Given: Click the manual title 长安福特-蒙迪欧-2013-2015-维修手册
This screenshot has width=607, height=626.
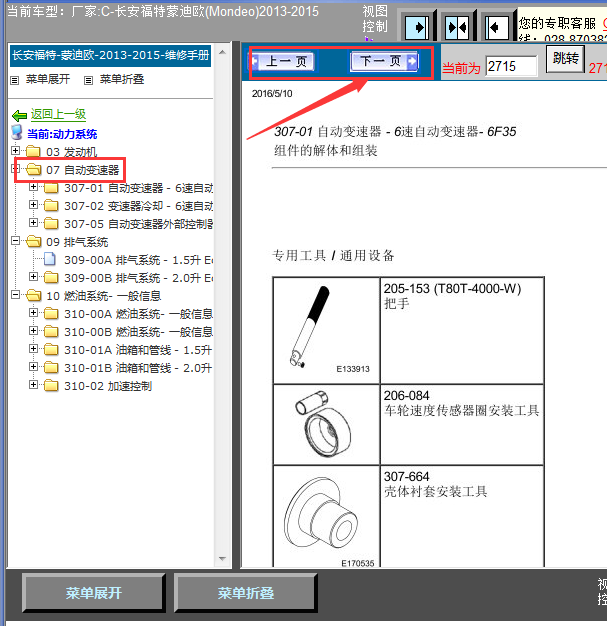Looking at the screenshot, I should 110,55.
